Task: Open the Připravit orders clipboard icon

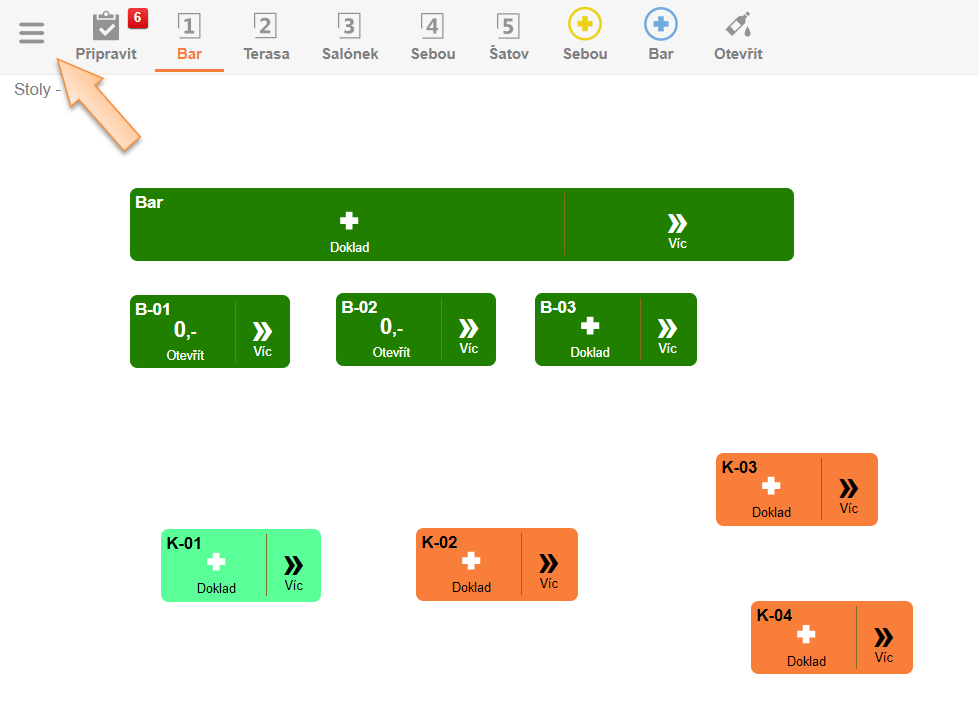Action: pyautogui.click(x=105, y=28)
